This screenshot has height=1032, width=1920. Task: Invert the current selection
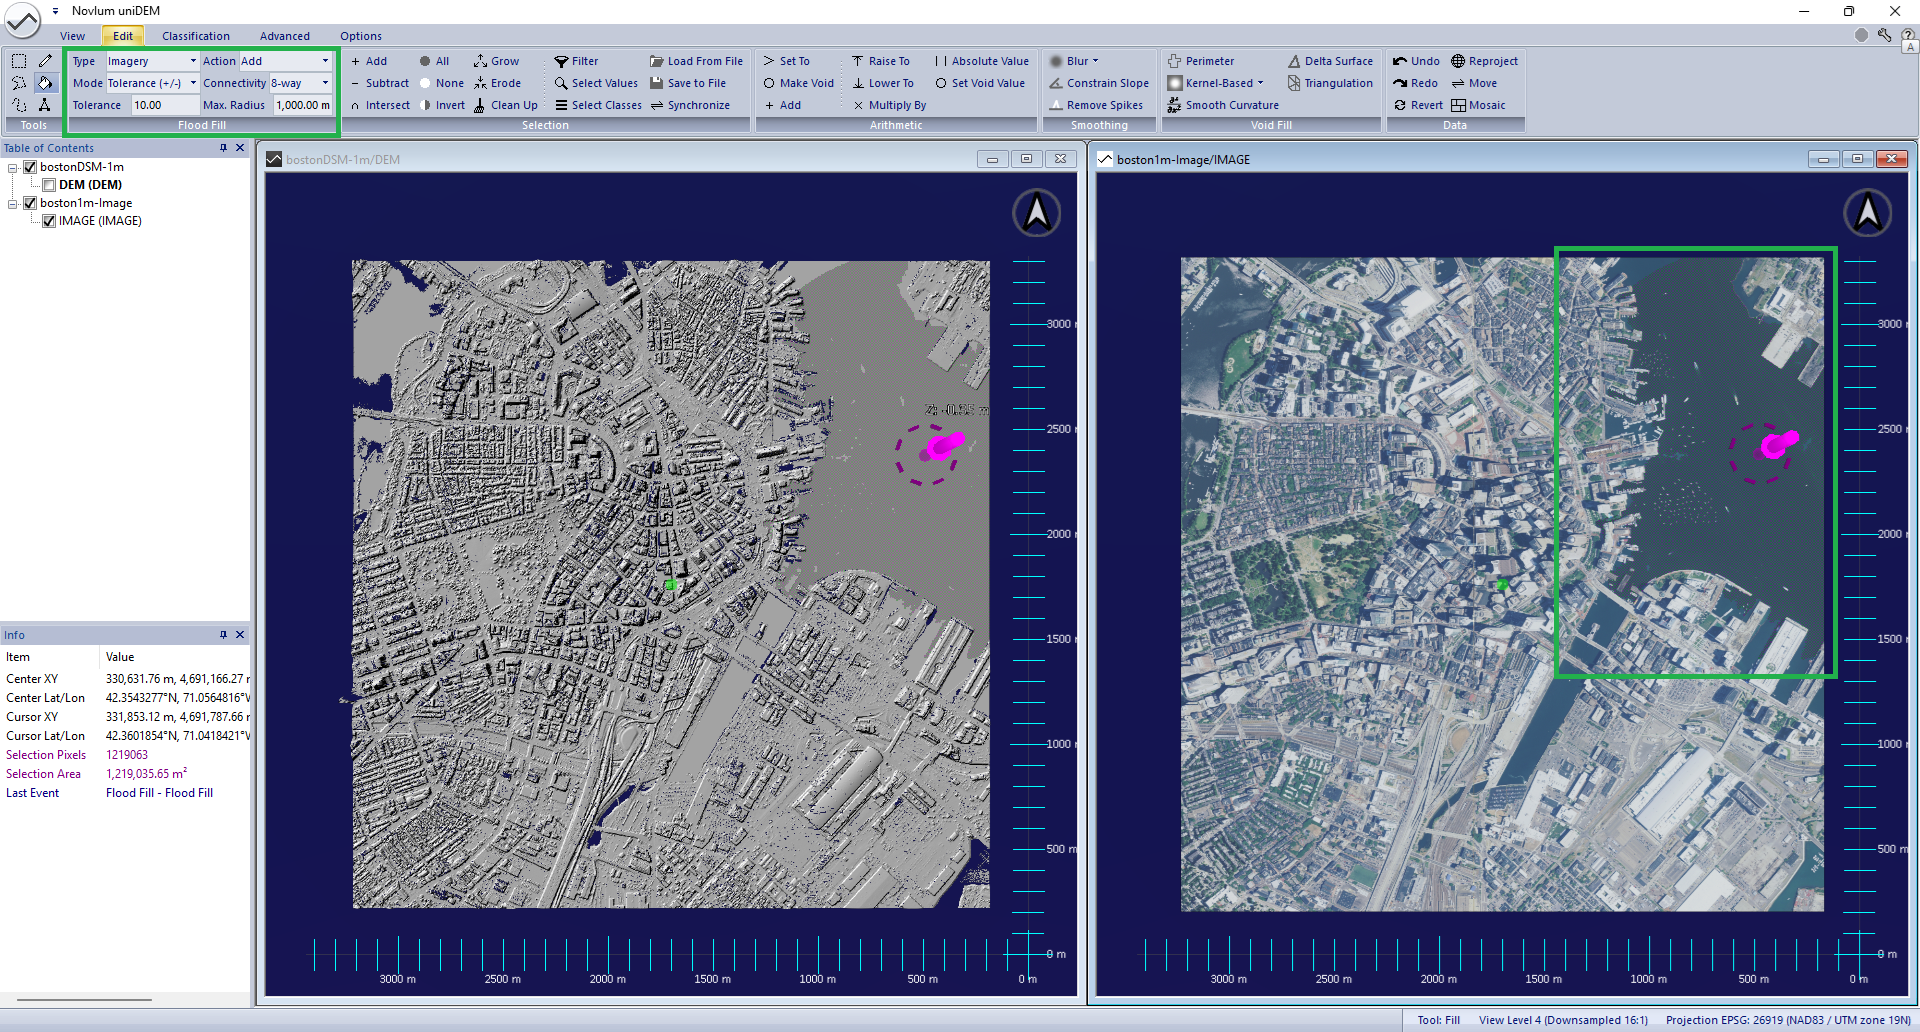442,105
